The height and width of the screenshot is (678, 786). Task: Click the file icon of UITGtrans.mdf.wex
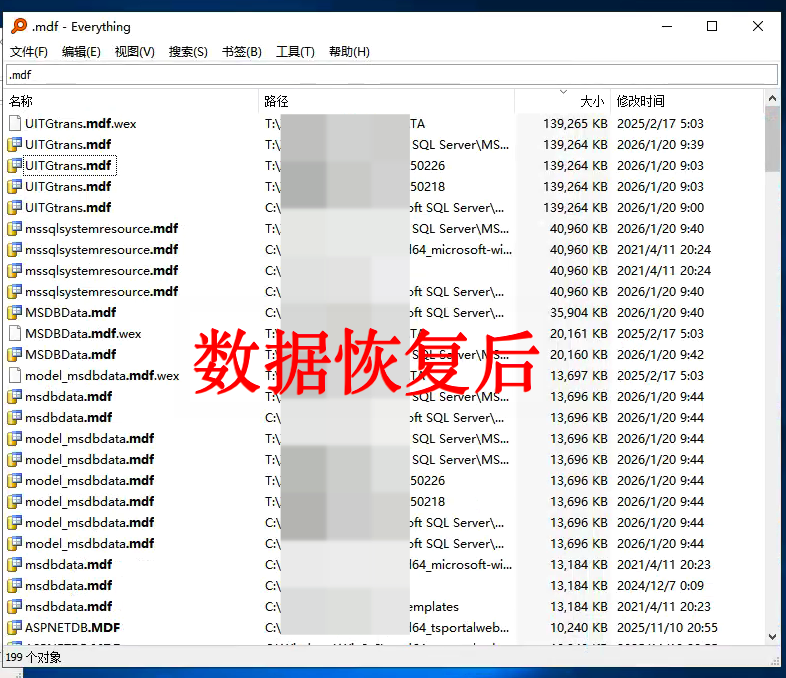pos(15,124)
